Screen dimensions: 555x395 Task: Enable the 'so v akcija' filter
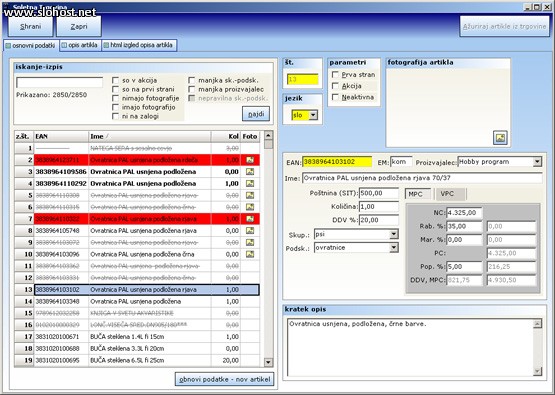[115, 80]
